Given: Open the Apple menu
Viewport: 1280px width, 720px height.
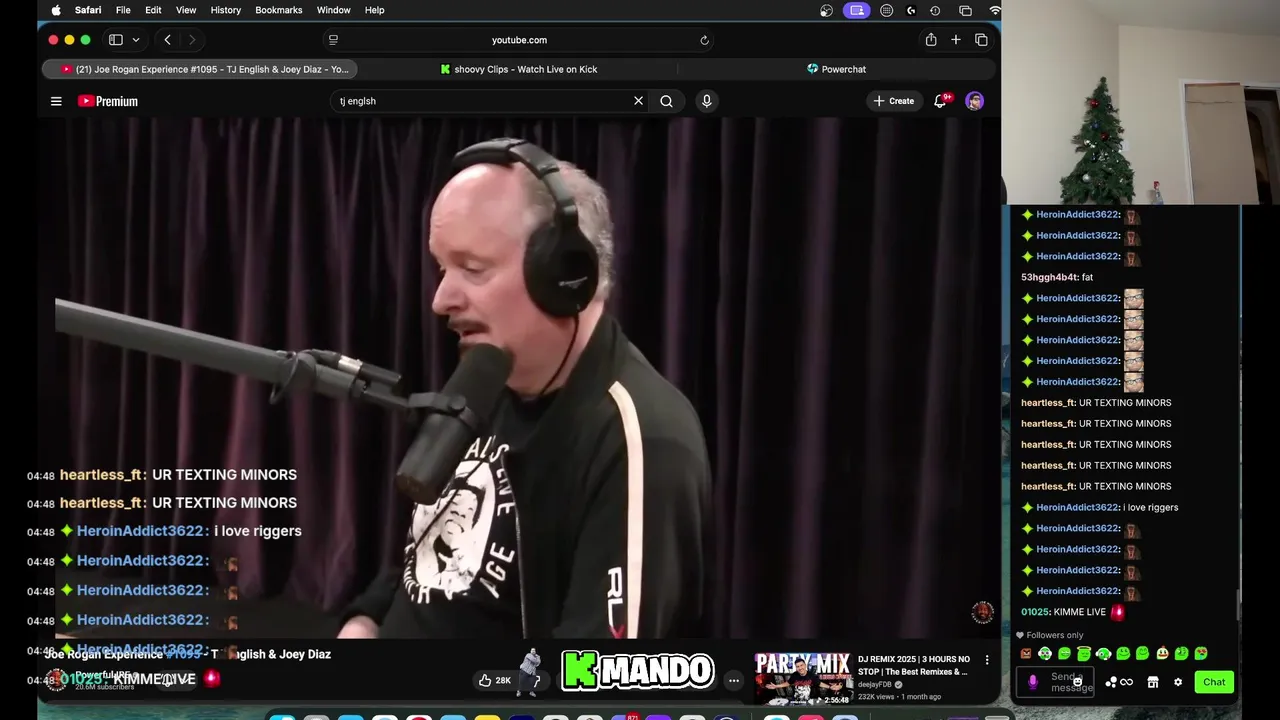Looking at the screenshot, I should [56, 10].
